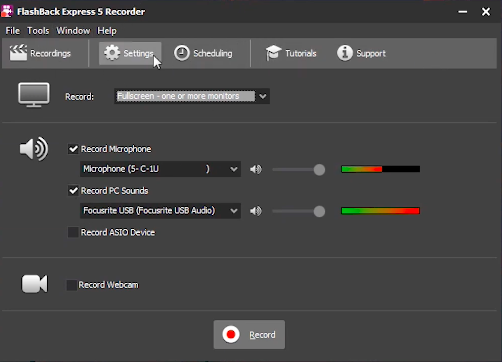Click the PC sounds volume slider knob
The width and height of the screenshot is (502, 362).
[319, 211]
